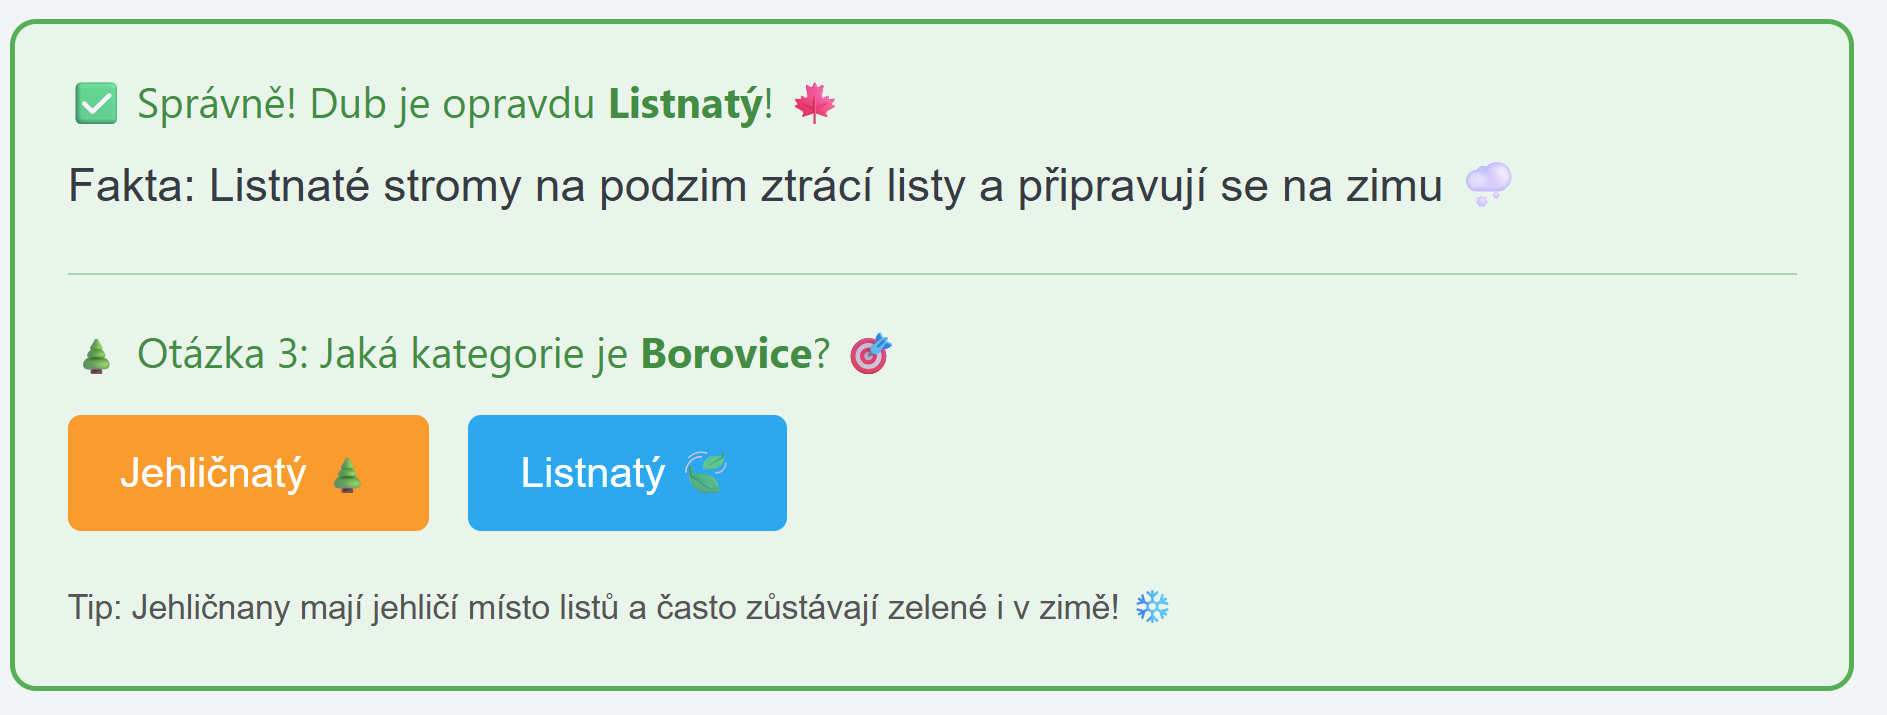The image size is (1887, 715).
Task: Click the words připravují se na zimu
Action: pyautogui.click(x=1230, y=187)
